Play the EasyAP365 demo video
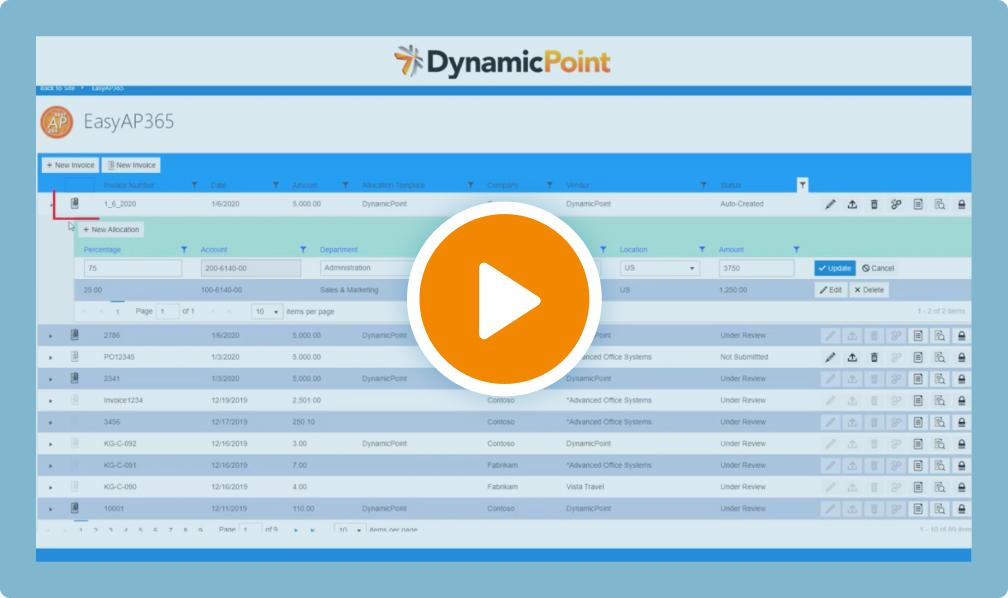Screen dimensions: 1008x598 click(504, 299)
